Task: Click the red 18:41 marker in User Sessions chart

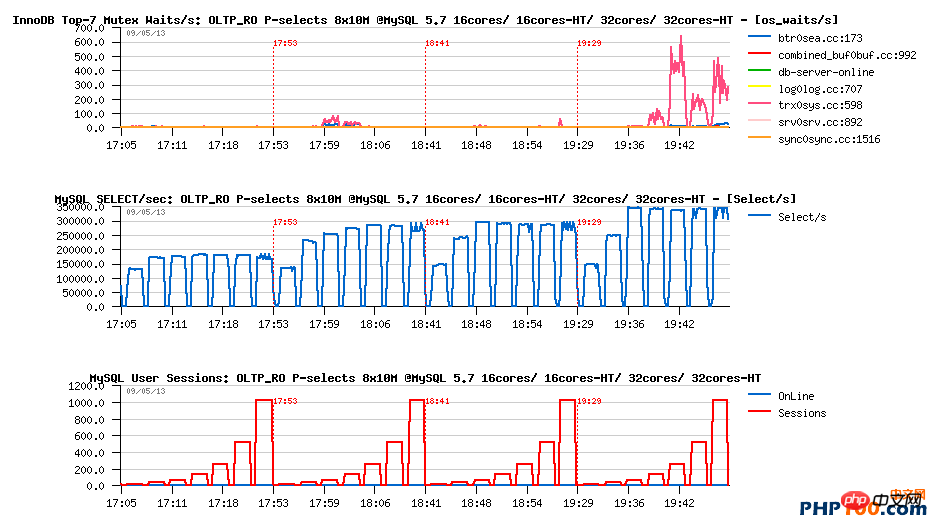Action: 437,401
